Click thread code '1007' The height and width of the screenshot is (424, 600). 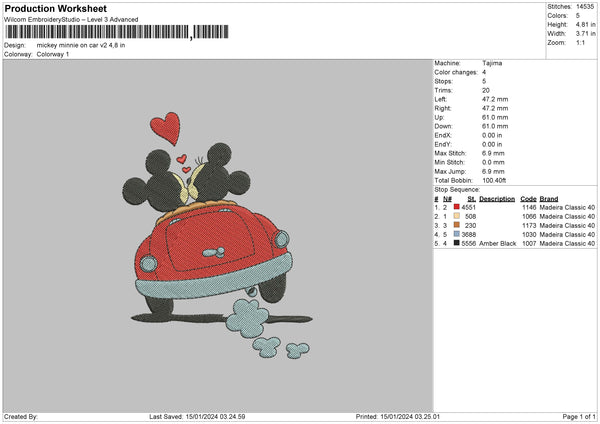[529, 244]
